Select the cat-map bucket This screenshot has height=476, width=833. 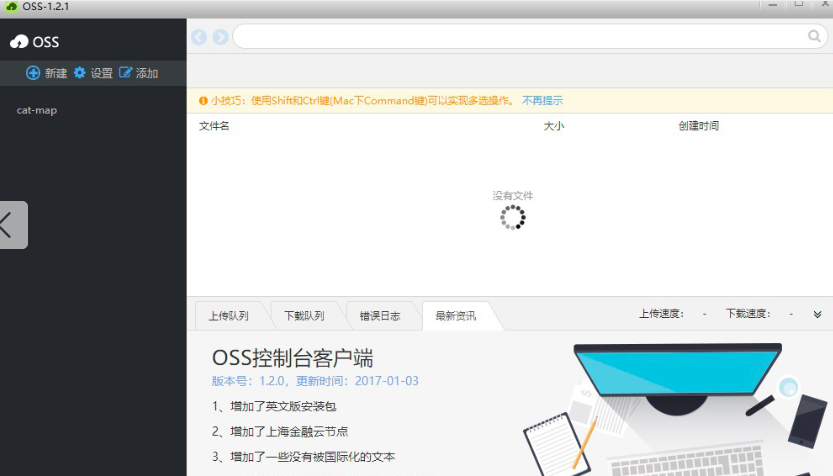pos(37,110)
